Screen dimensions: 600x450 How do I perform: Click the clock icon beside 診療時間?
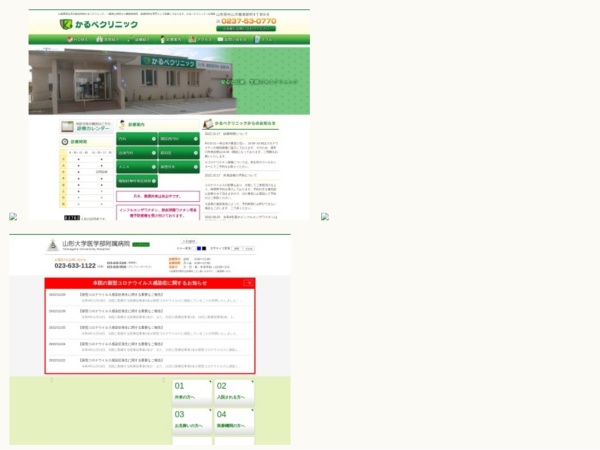click(65, 142)
